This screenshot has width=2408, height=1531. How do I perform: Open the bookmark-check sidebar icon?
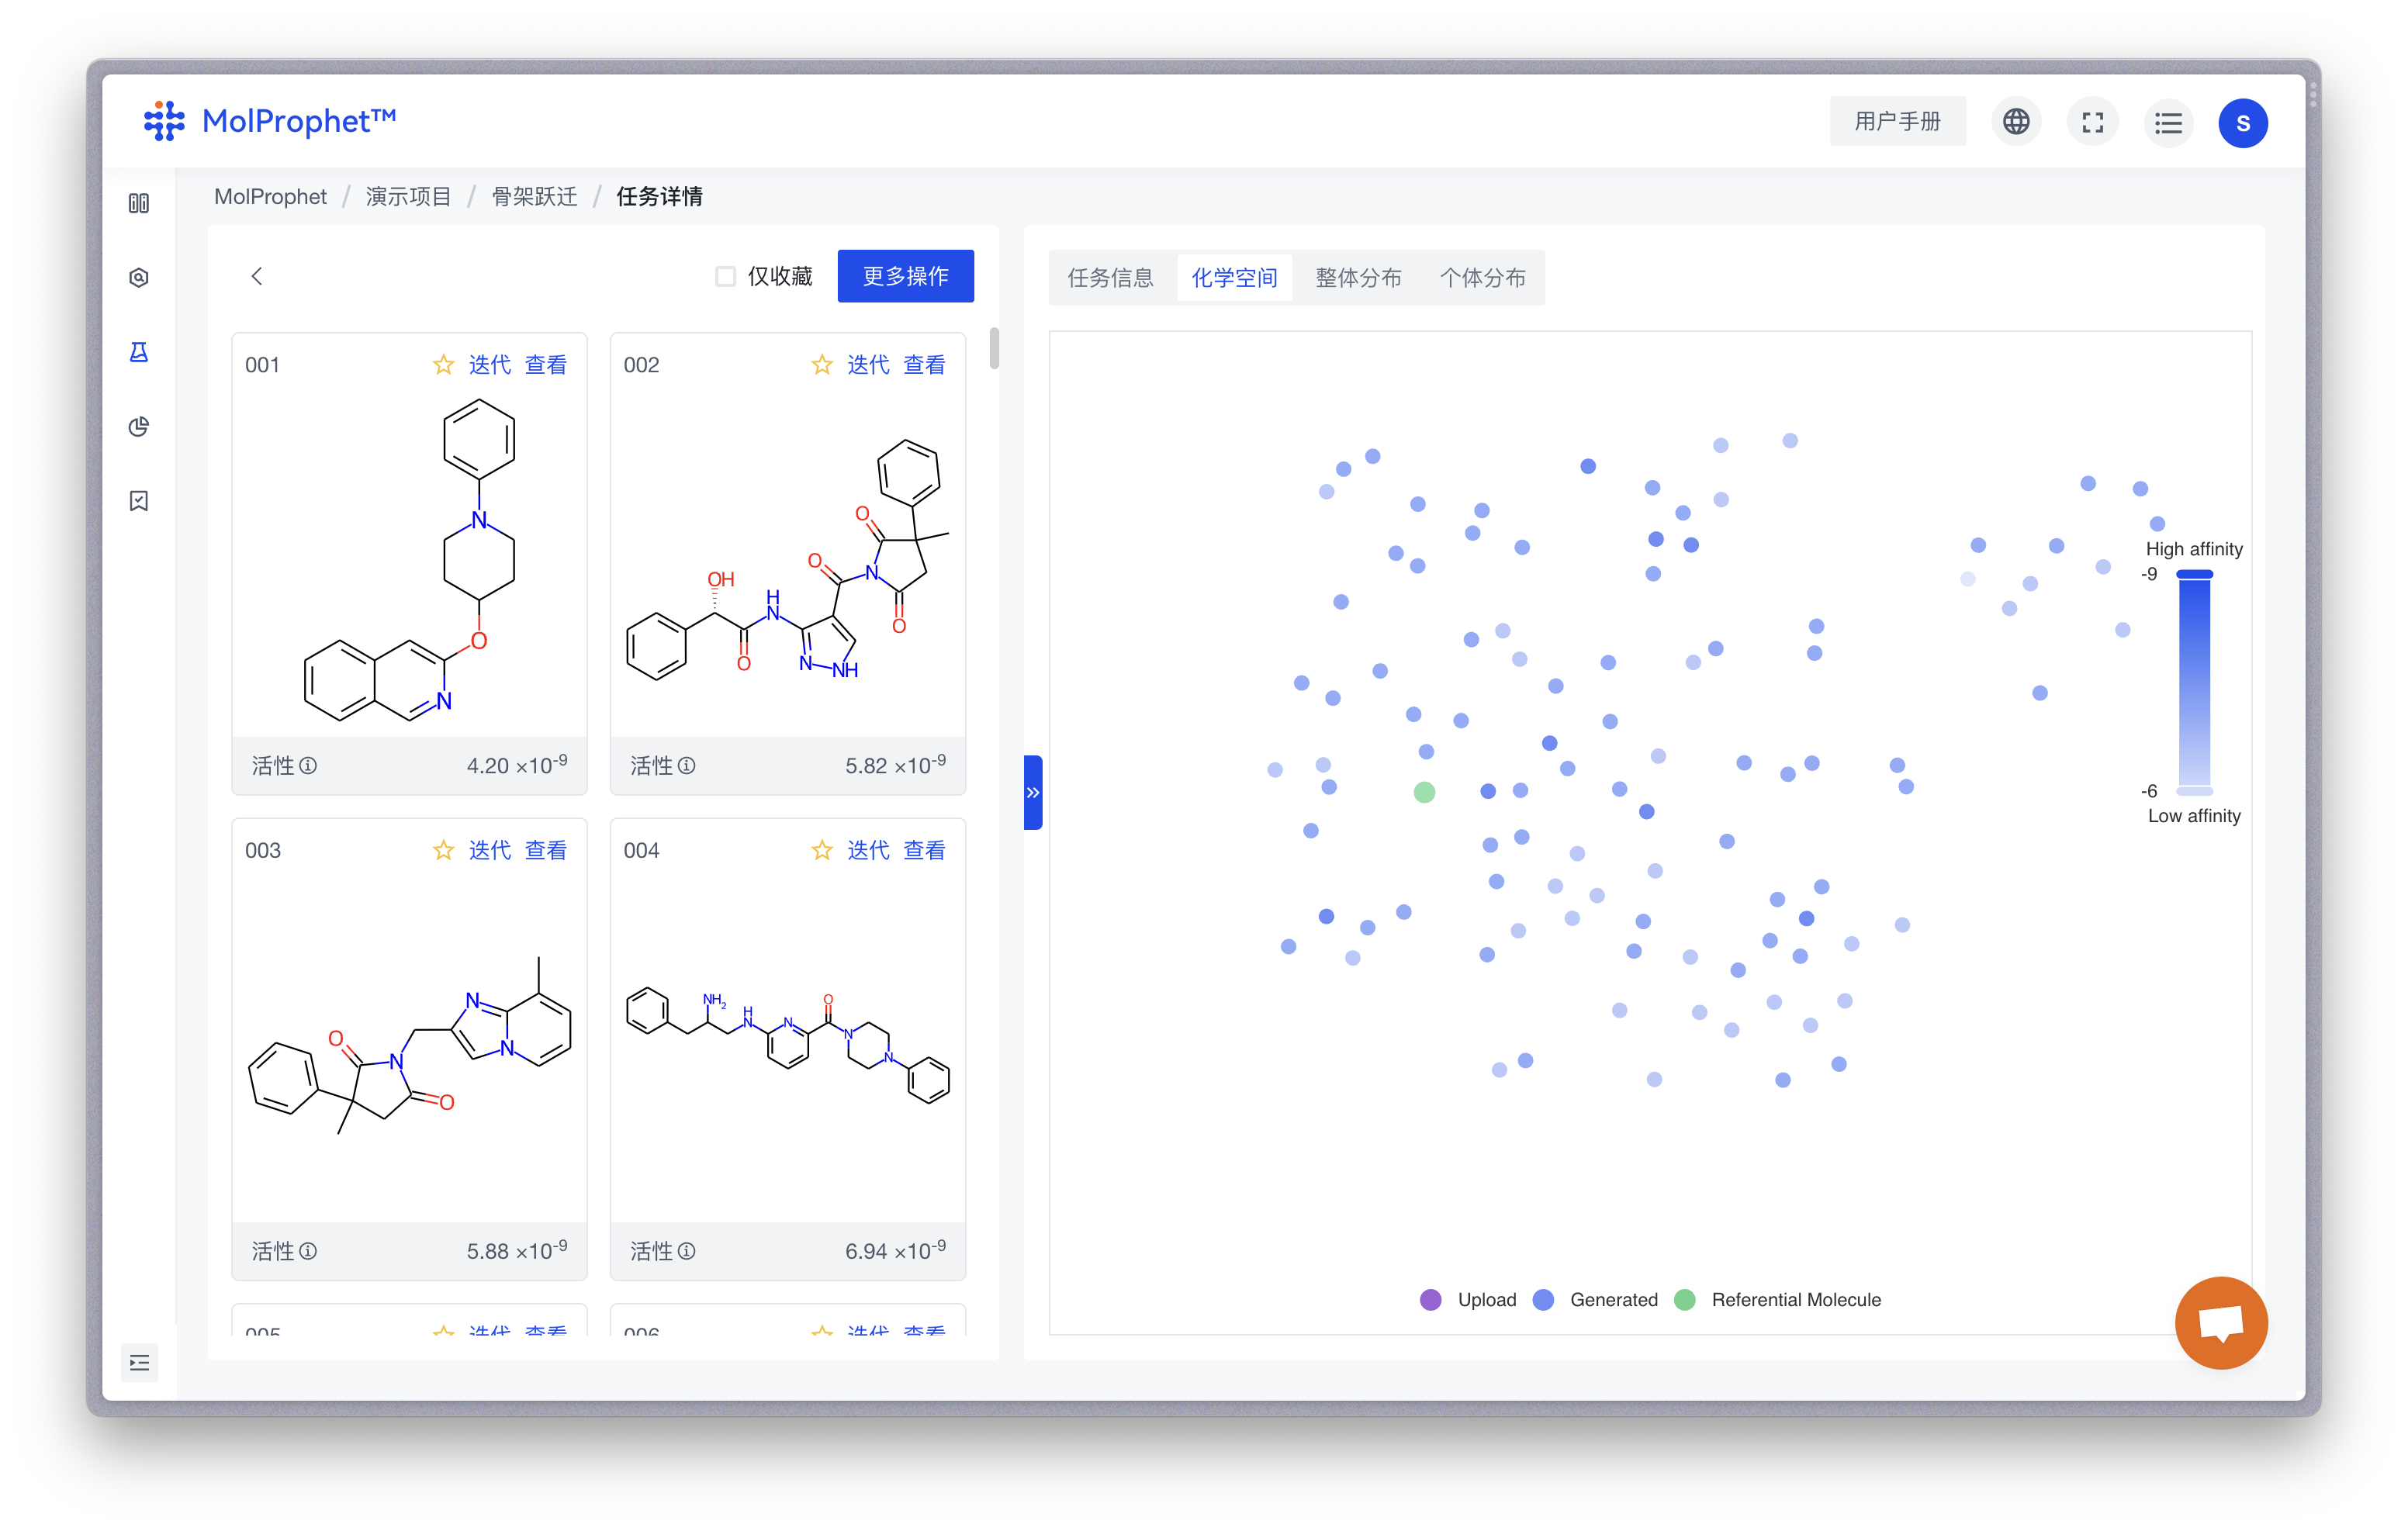point(139,501)
